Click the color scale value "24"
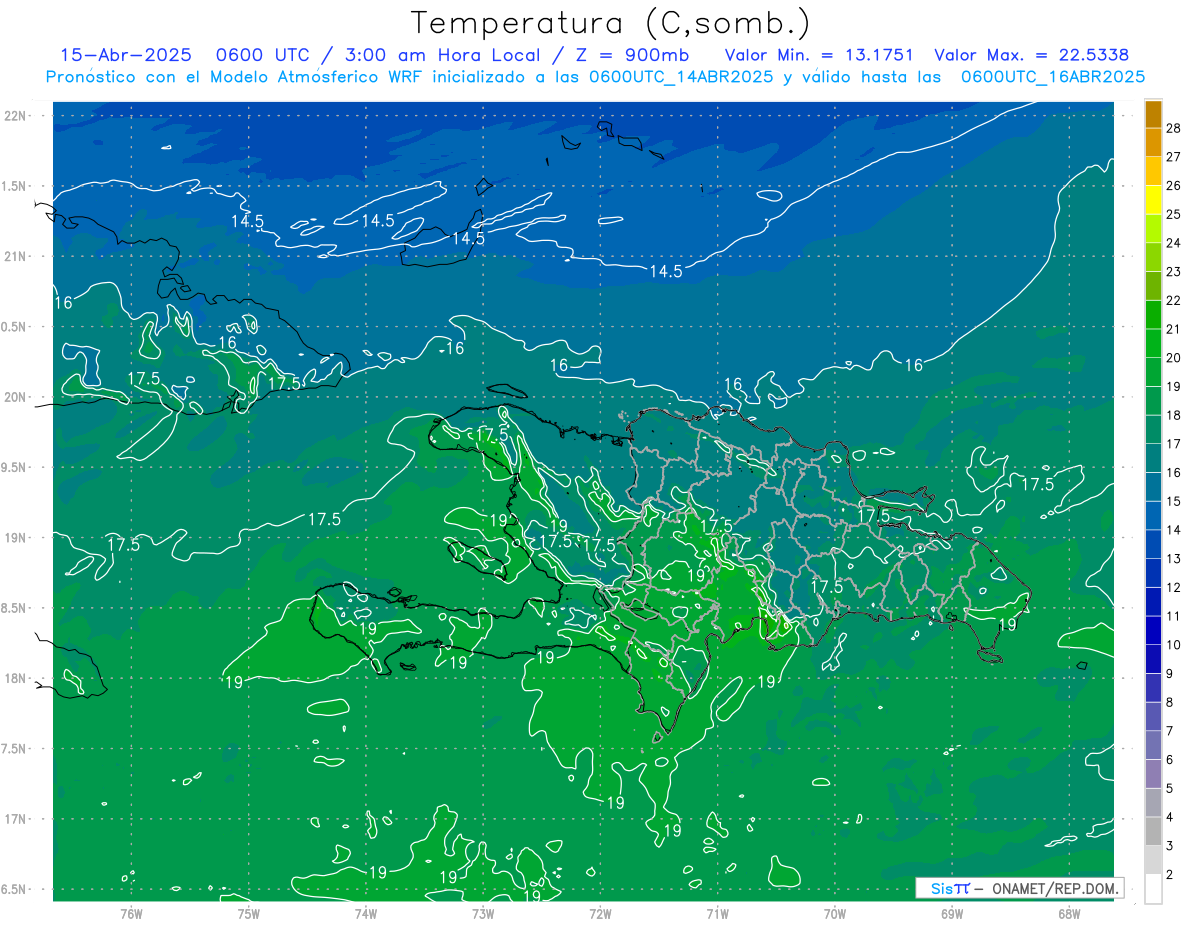Viewport: 1200px width, 927px height. [1174, 243]
